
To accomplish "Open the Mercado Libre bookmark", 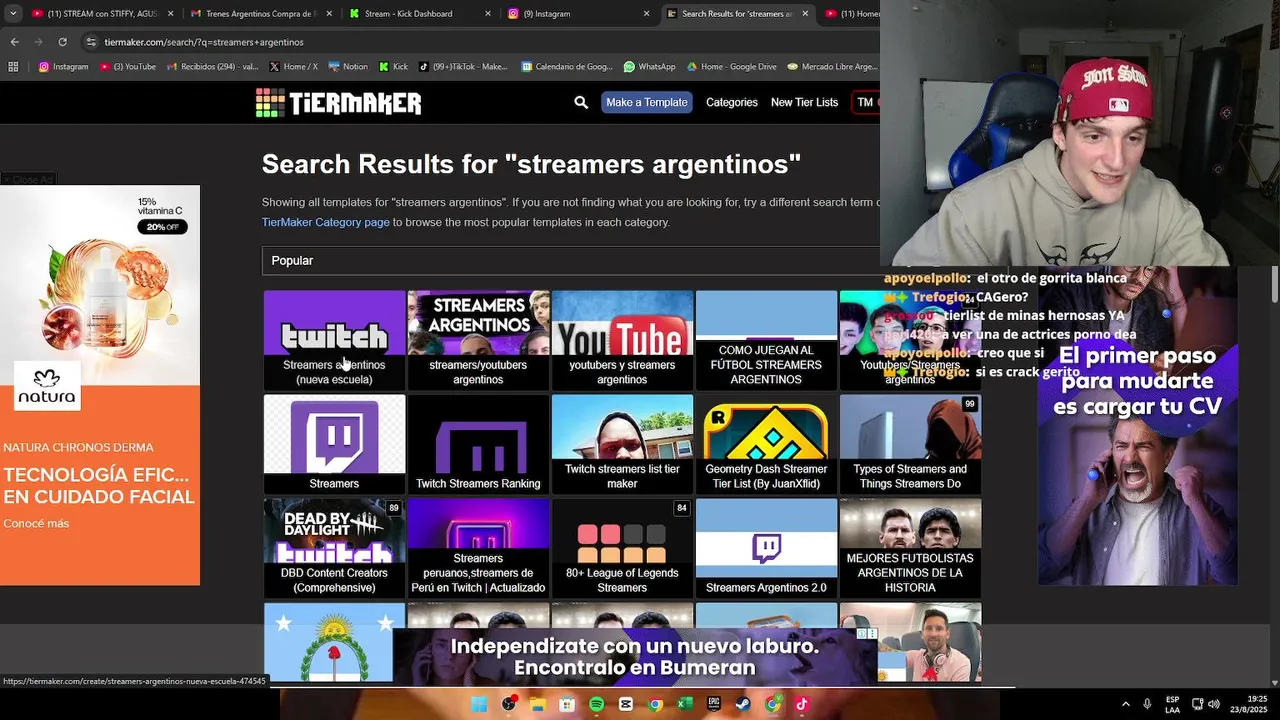I will (832, 67).
